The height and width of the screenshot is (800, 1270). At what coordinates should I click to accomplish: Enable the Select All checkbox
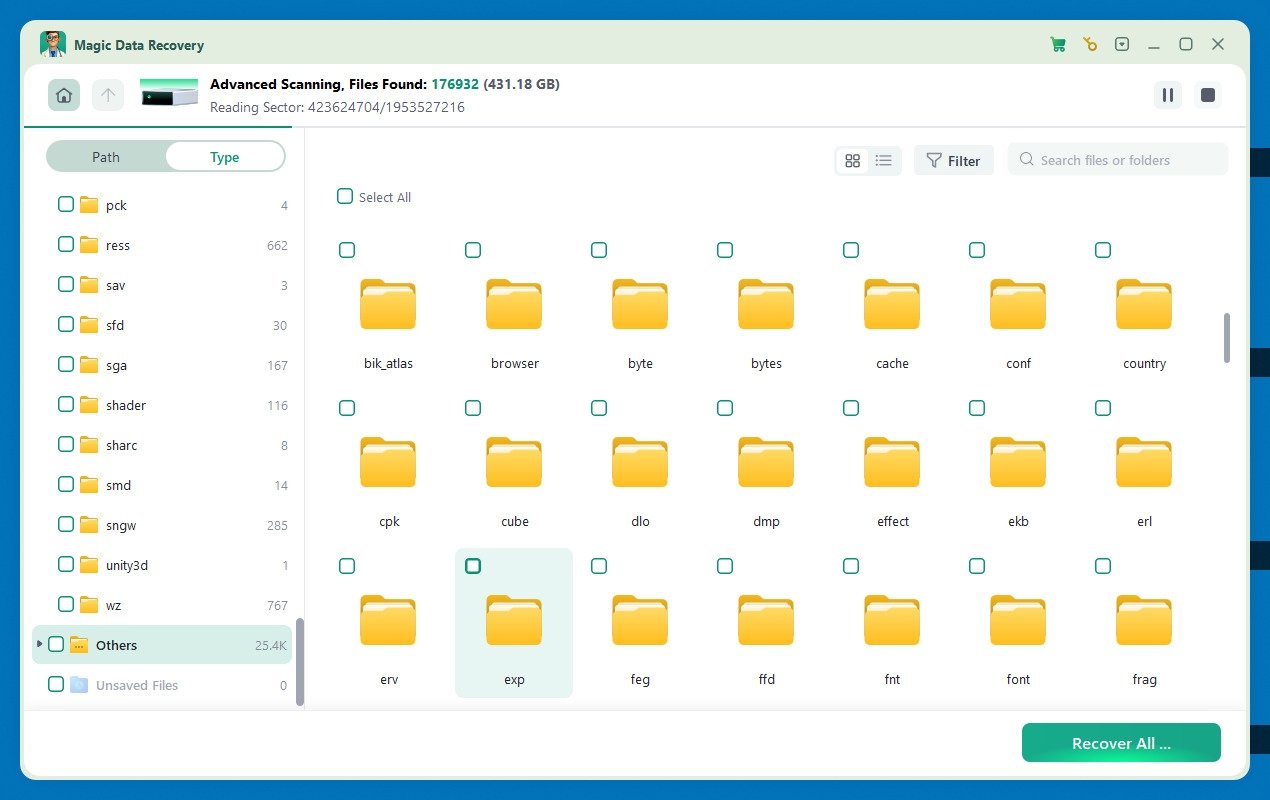[x=345, y=197]
